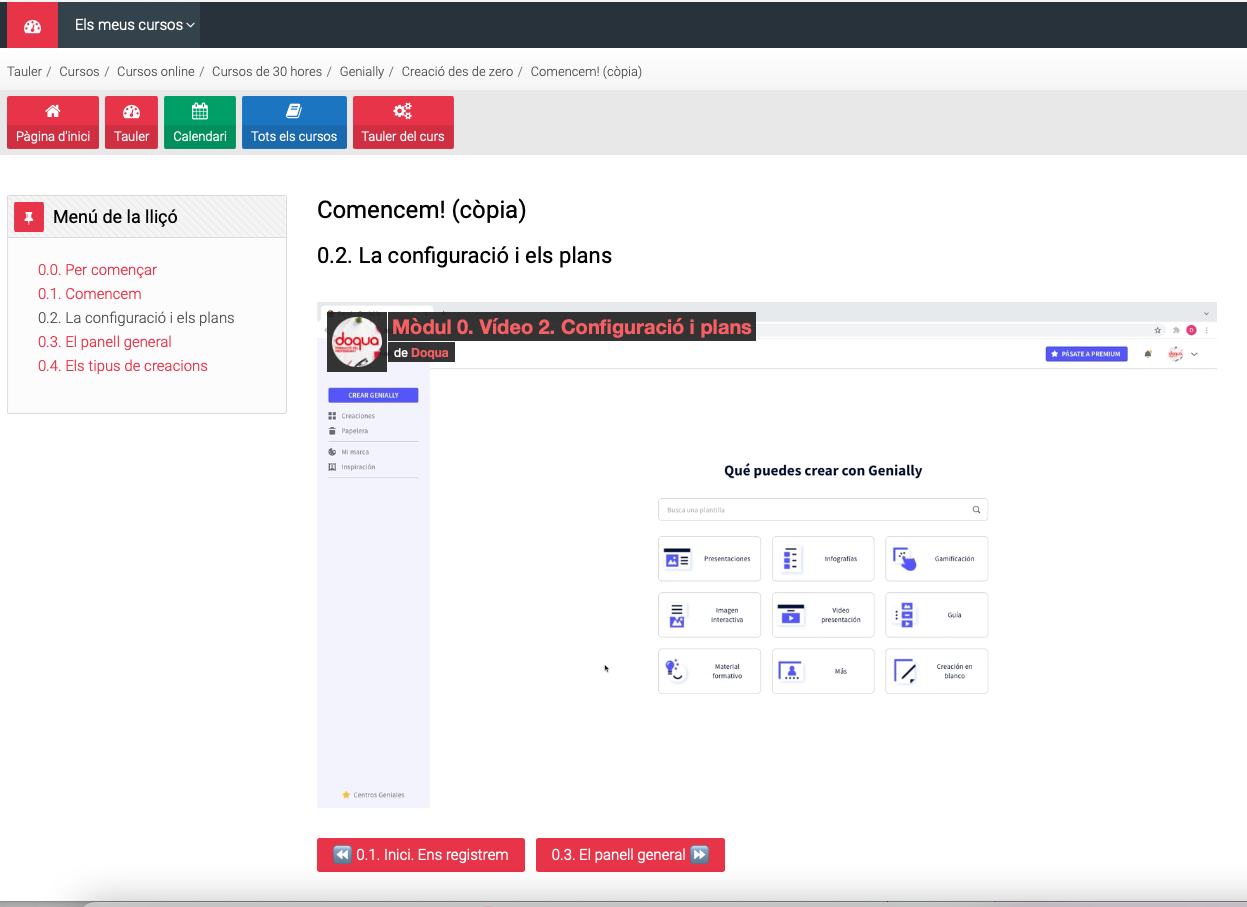Choose the Video presentación card
This screenshot has width=1247, height=907.
coord(823,615)
